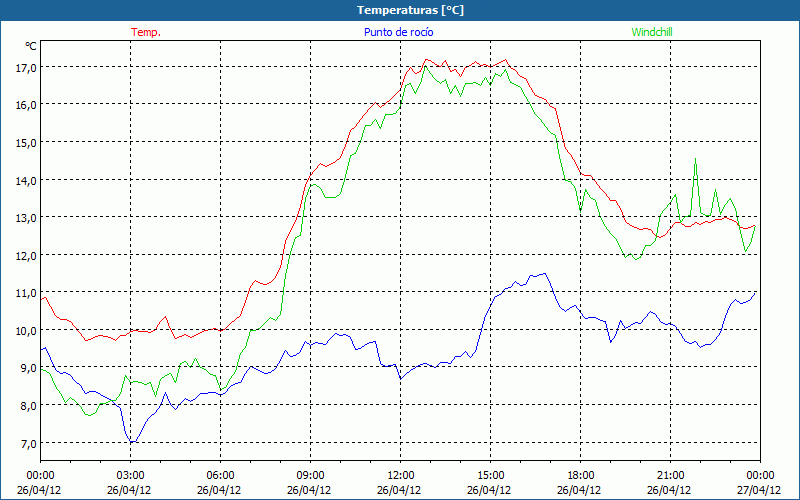The width and height of the screenshot is (800, 500).
Task: Click the 16,0 y-axis value
Action: [26, 105]
